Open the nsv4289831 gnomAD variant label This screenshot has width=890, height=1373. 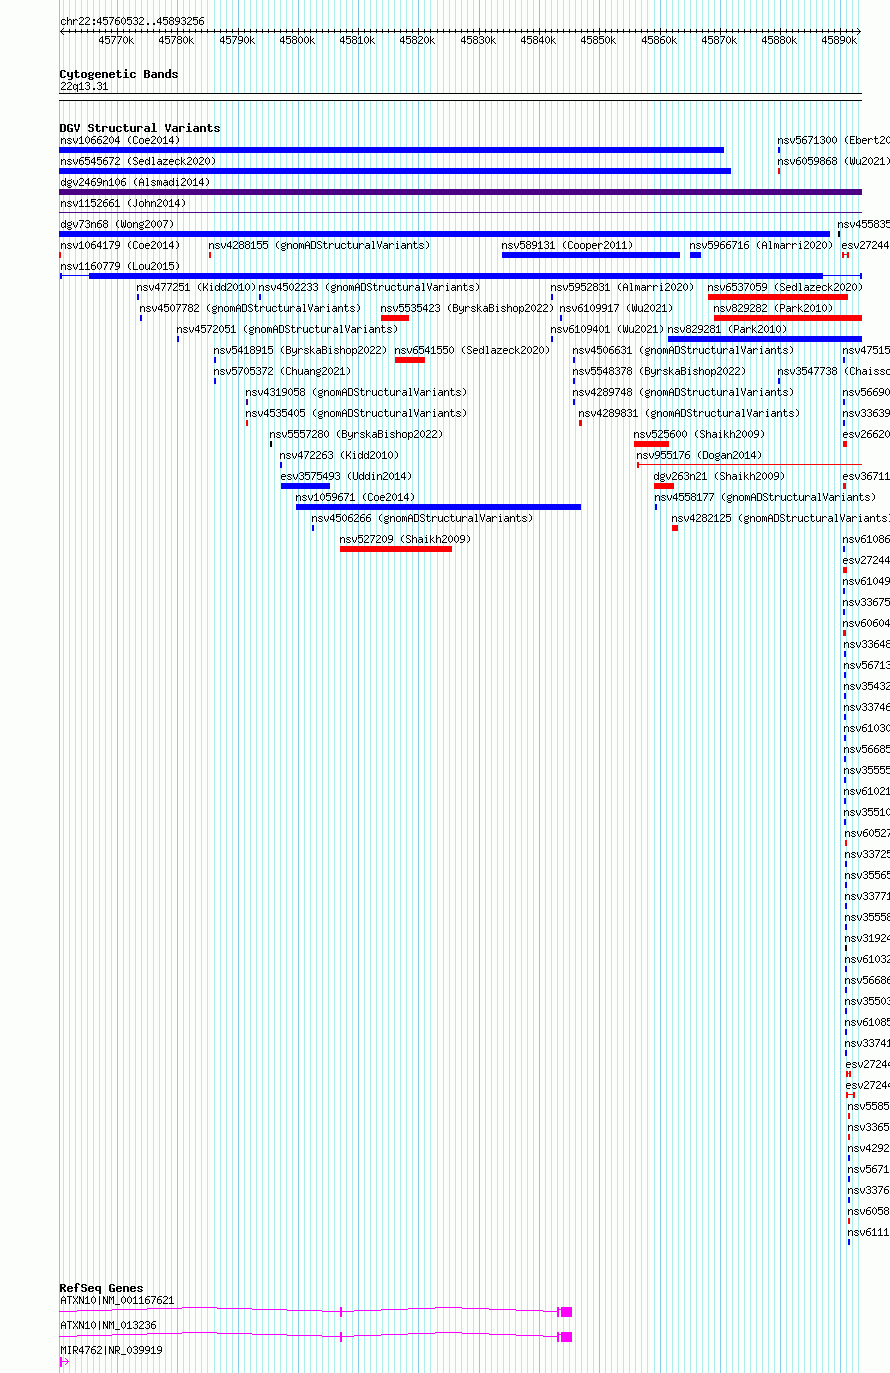(689, 413)
